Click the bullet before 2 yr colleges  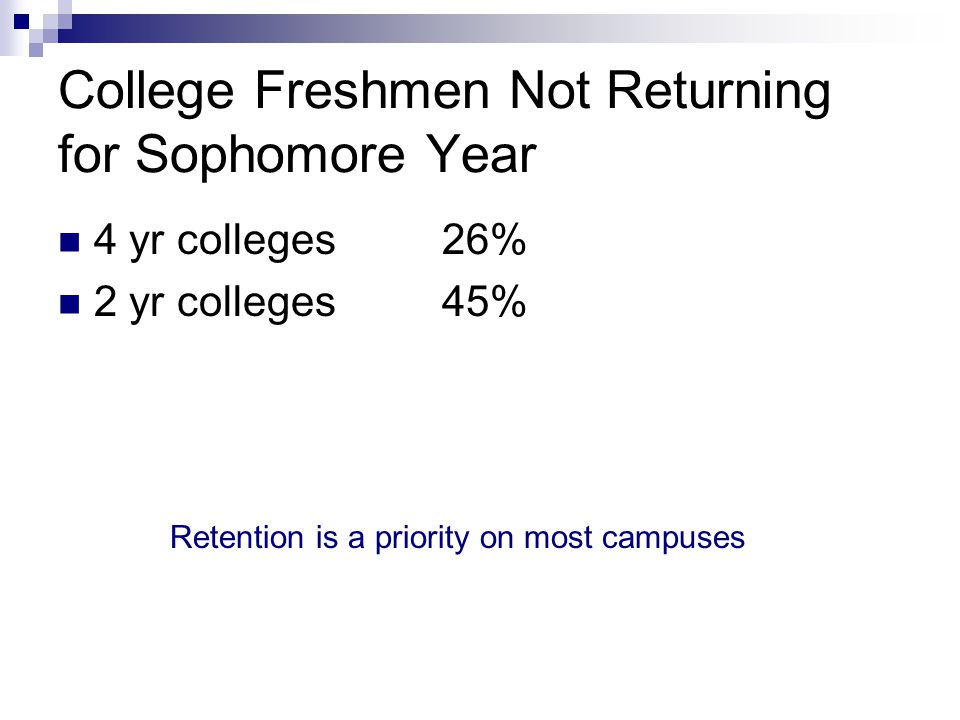70,304
